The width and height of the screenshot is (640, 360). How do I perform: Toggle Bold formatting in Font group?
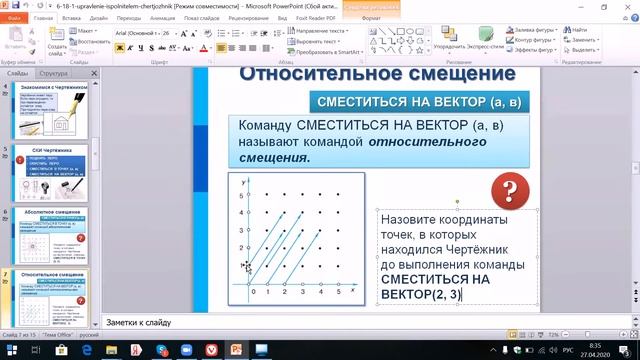coord(120,48)
